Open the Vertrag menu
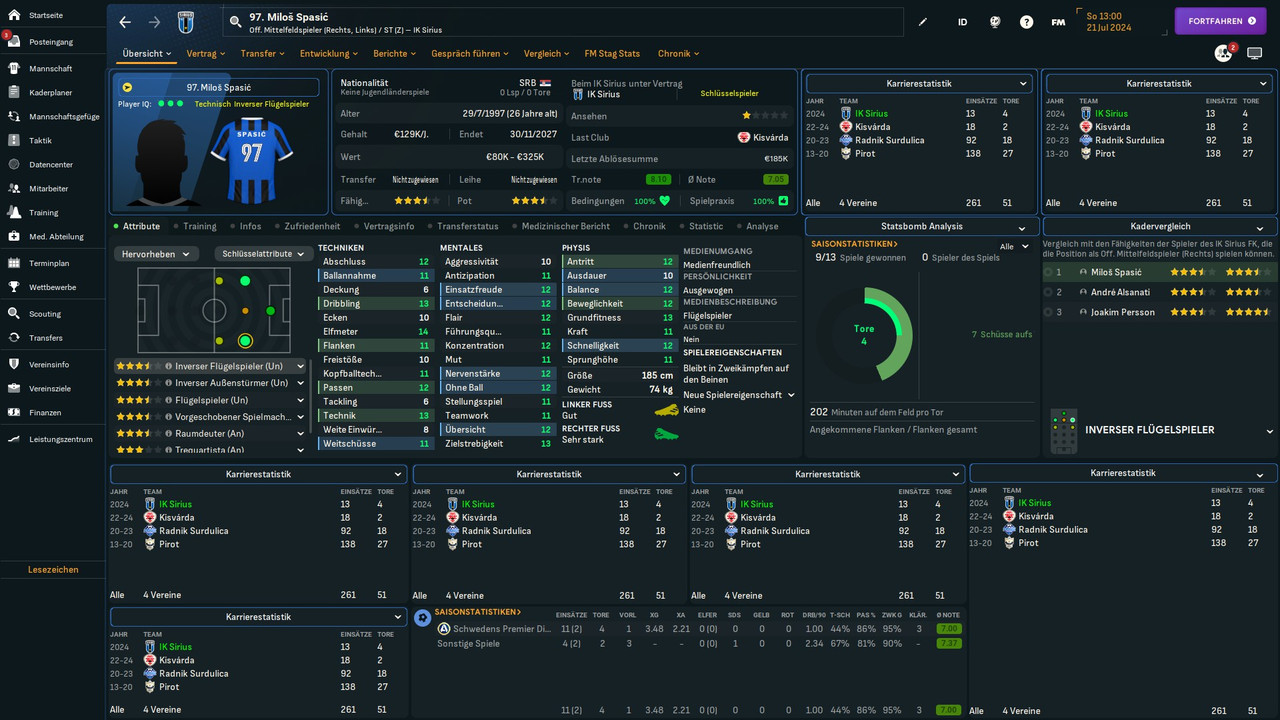The width and height of the screenshot is (1280, 720). [205, 54]
